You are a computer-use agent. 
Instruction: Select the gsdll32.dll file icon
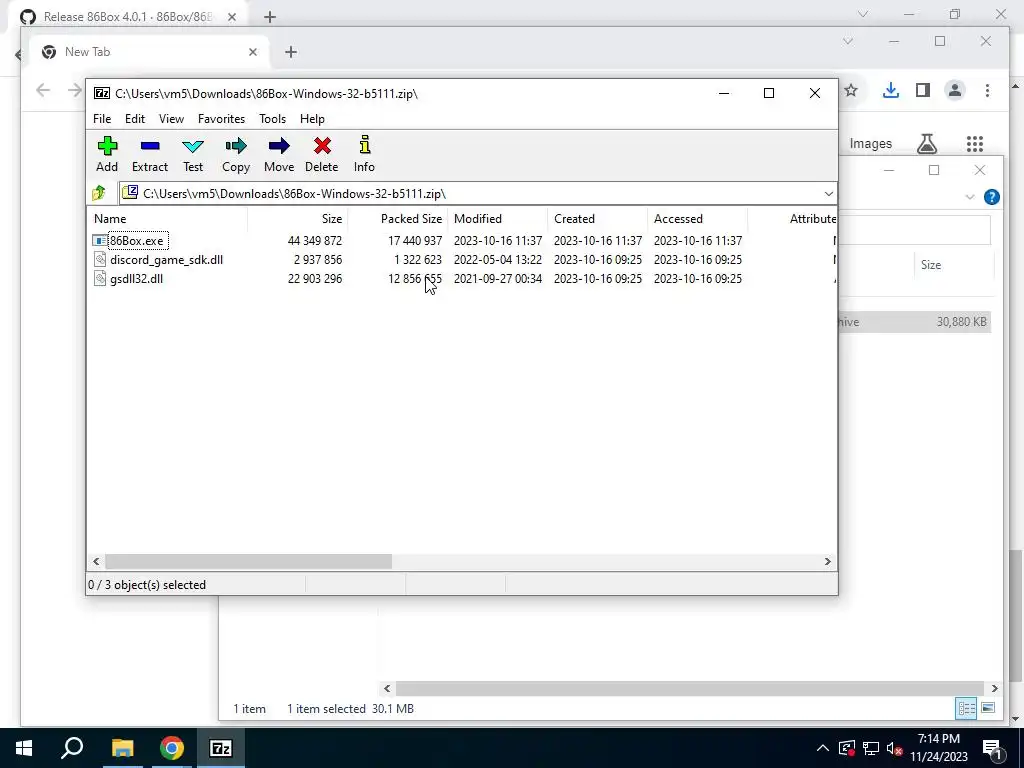click(99, 278)
